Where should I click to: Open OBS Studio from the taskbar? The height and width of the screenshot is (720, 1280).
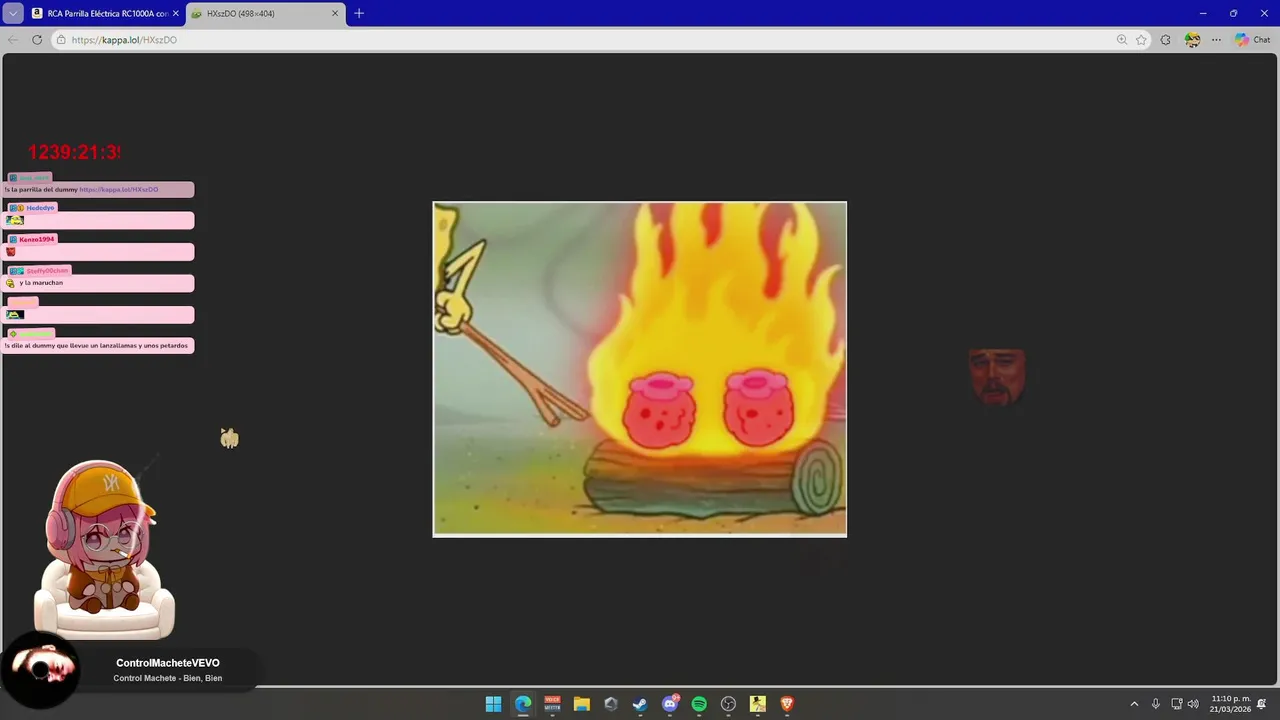pyautogui.click(x=728, y=704)
